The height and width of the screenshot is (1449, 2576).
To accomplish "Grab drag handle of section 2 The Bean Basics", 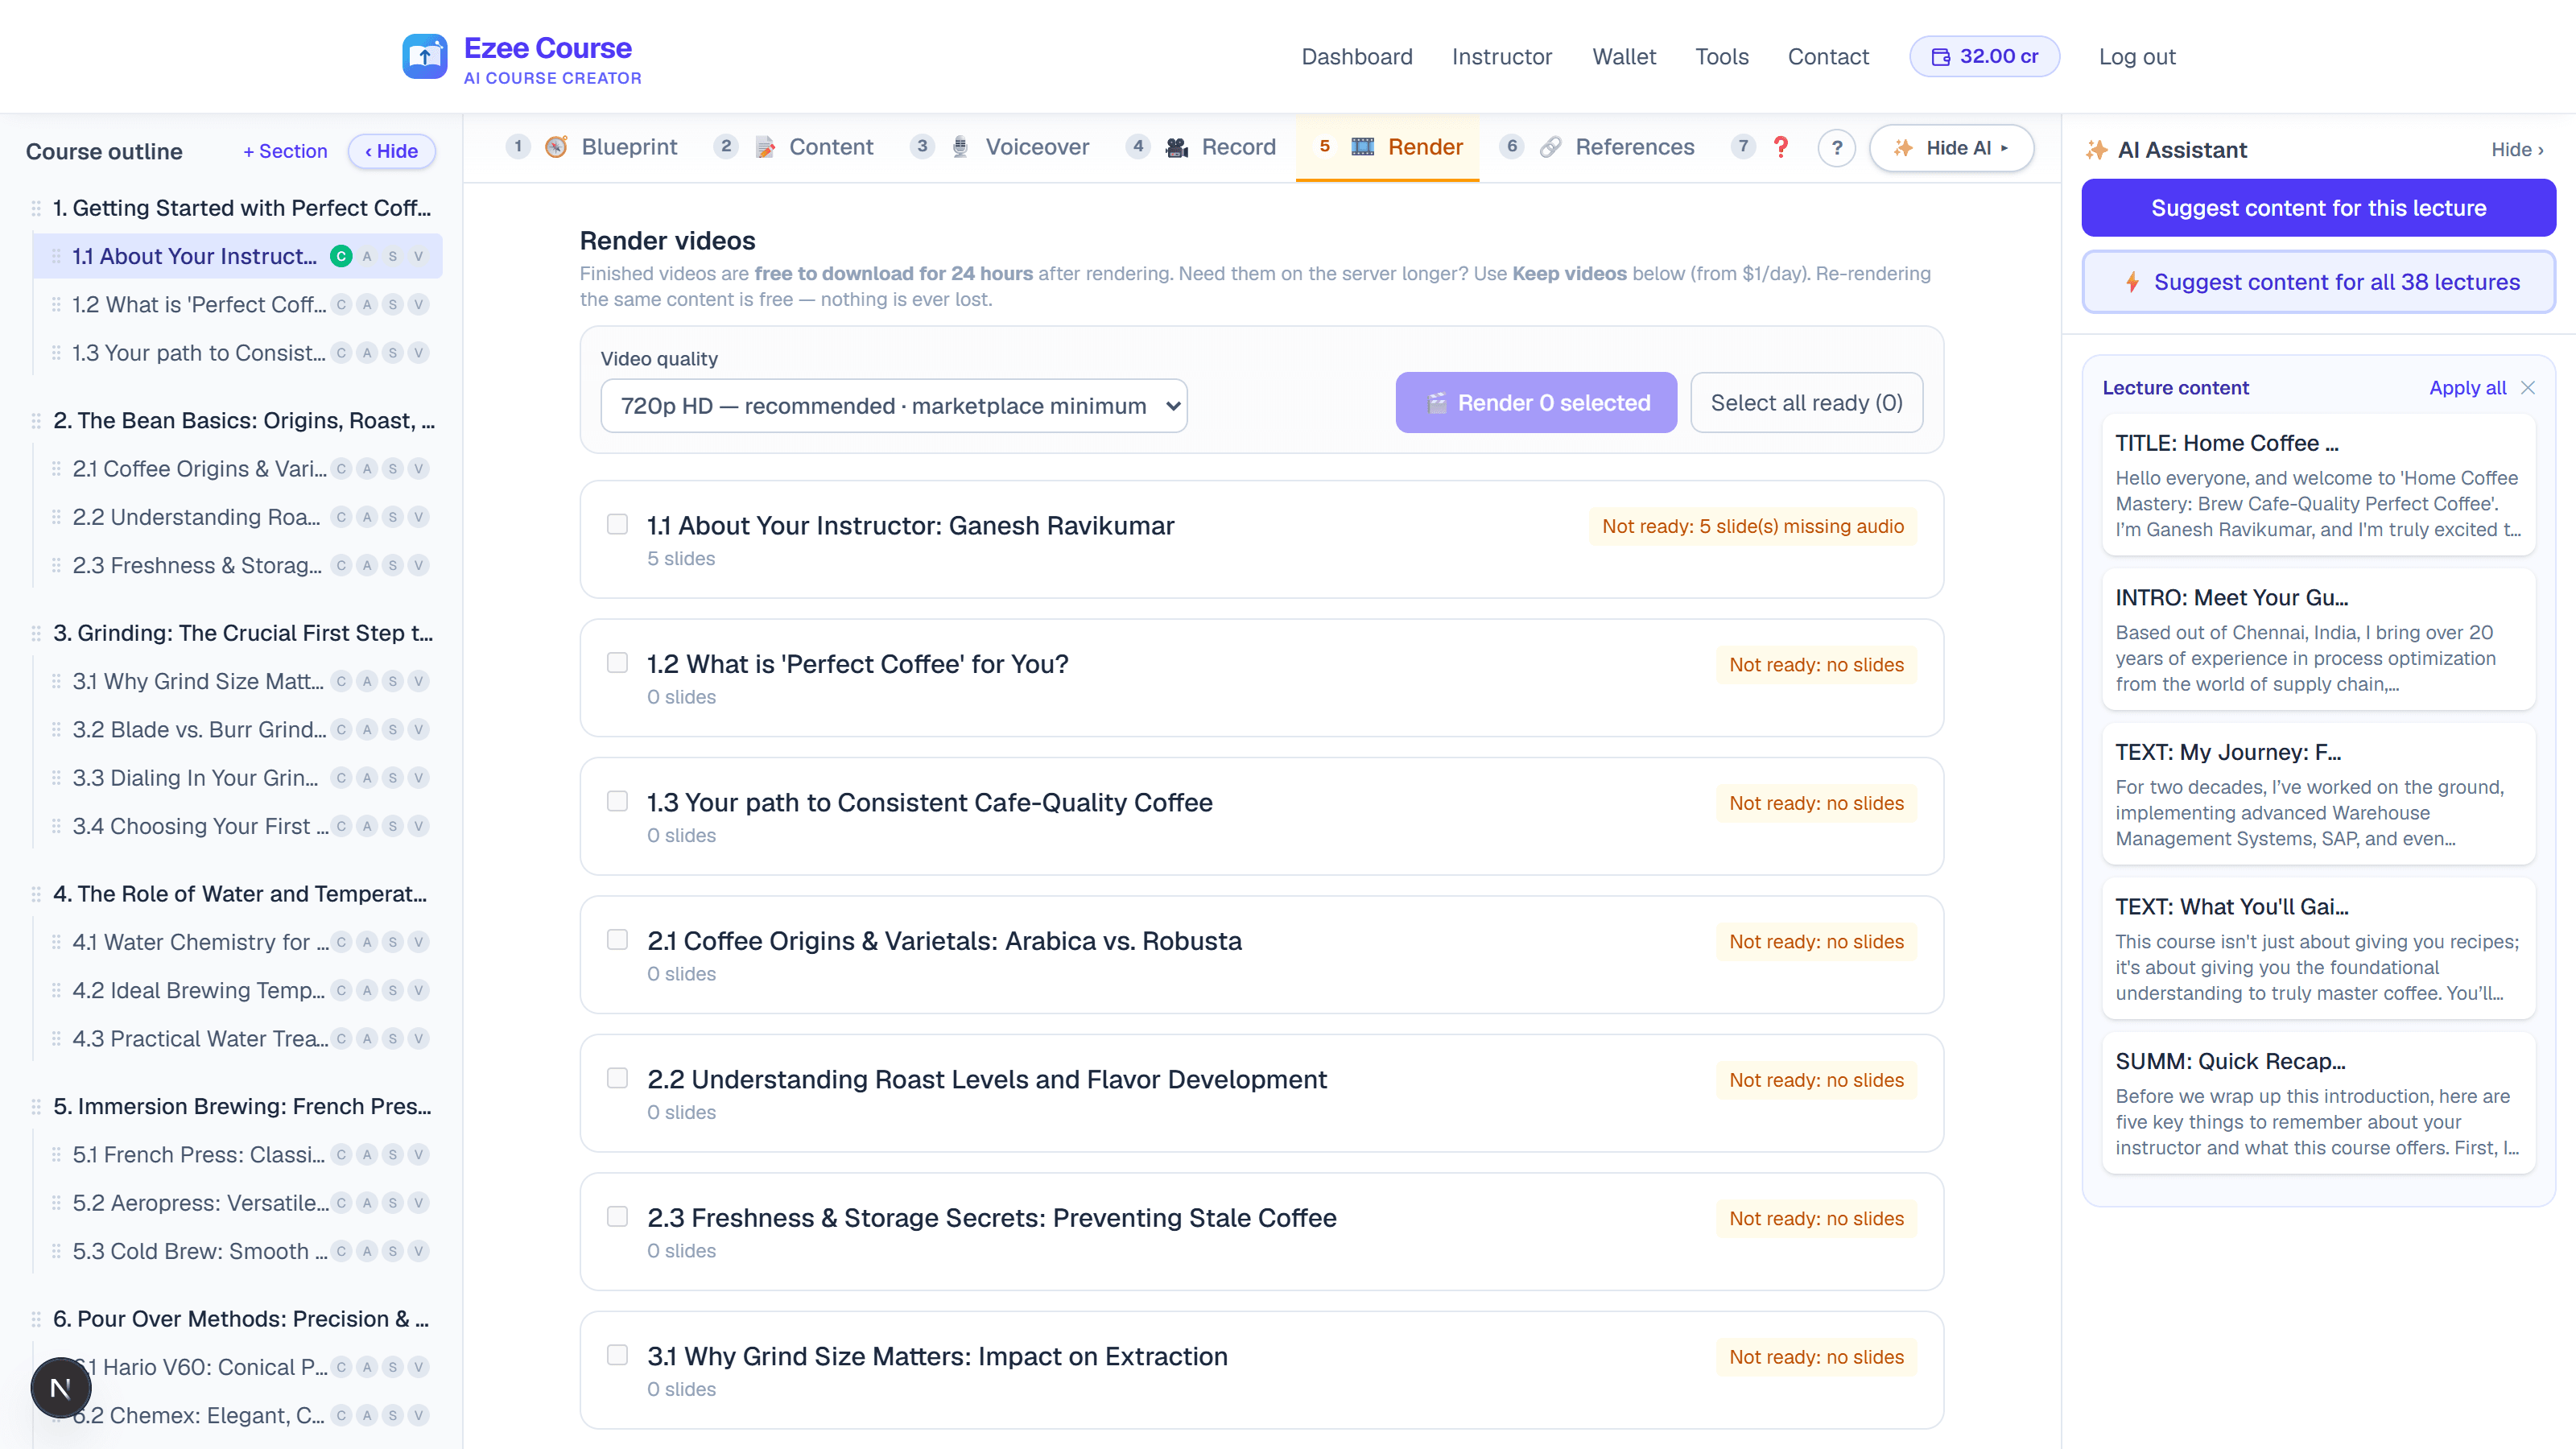I will pyautogui.click(x=36, y=421).
